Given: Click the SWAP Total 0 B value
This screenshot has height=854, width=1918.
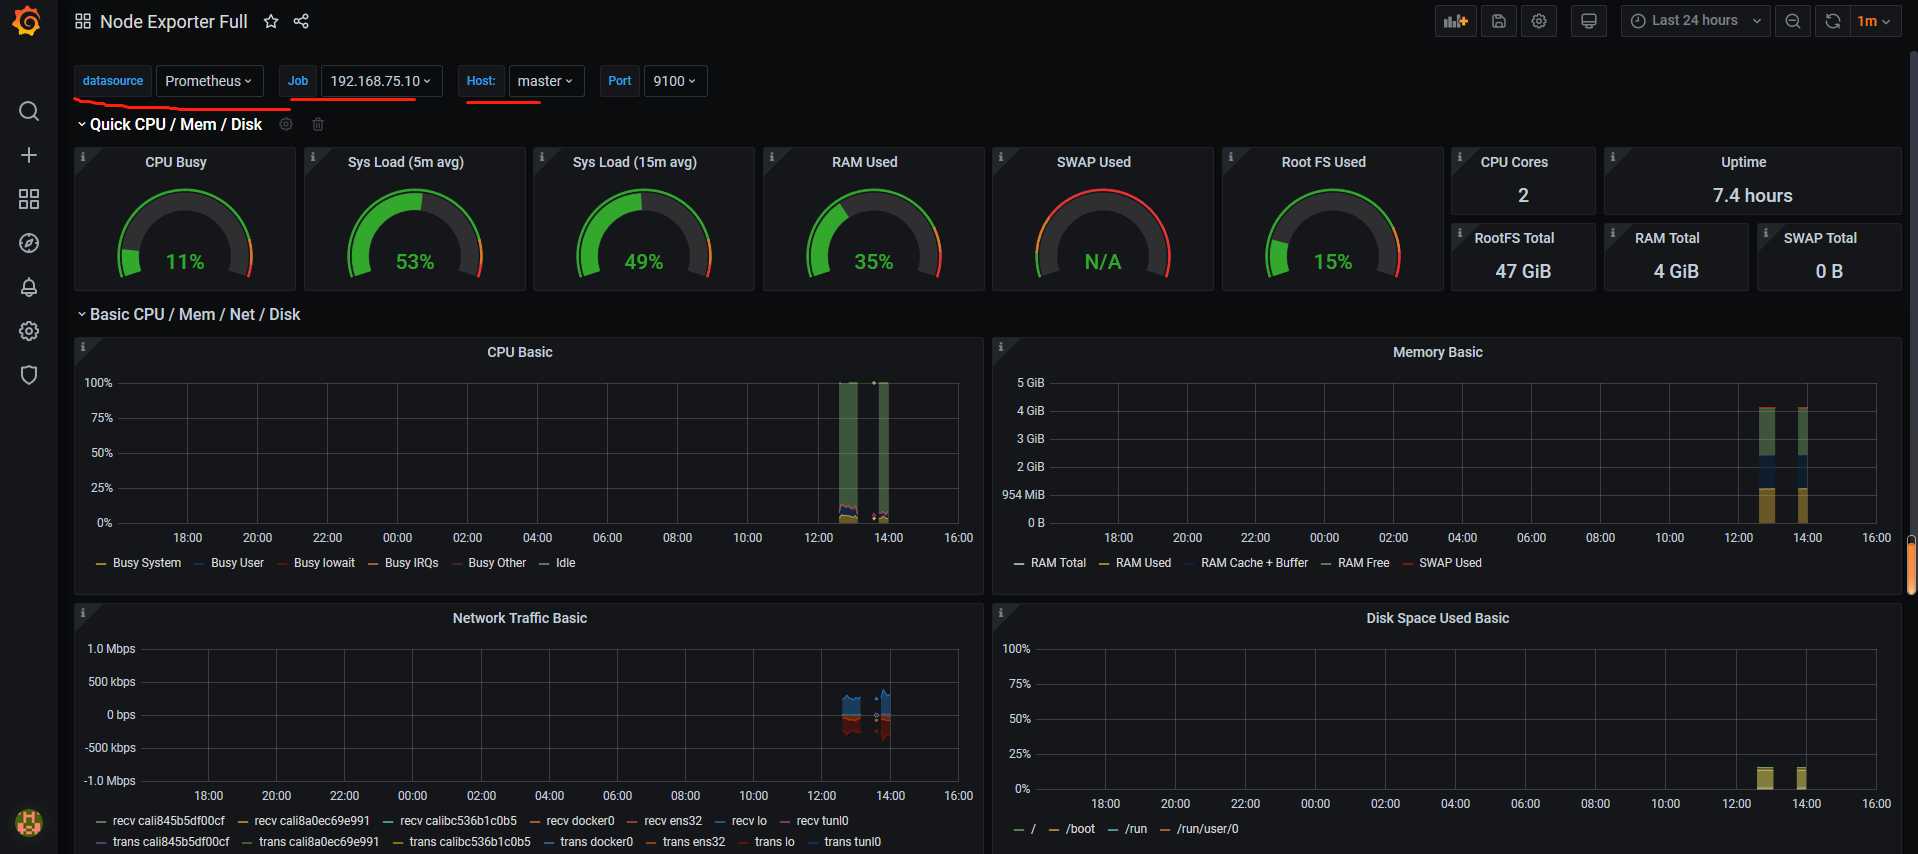Looking at the screenshot, I should pyautogui.click(x=1829, y=271).
